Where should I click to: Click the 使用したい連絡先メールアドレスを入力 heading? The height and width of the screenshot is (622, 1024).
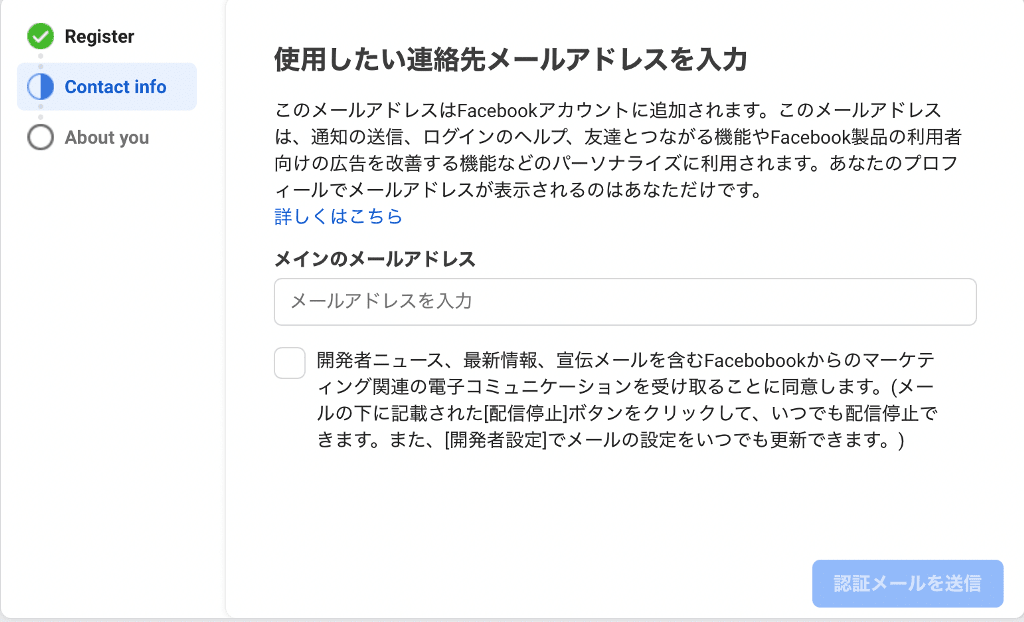(x=510, y=60)
